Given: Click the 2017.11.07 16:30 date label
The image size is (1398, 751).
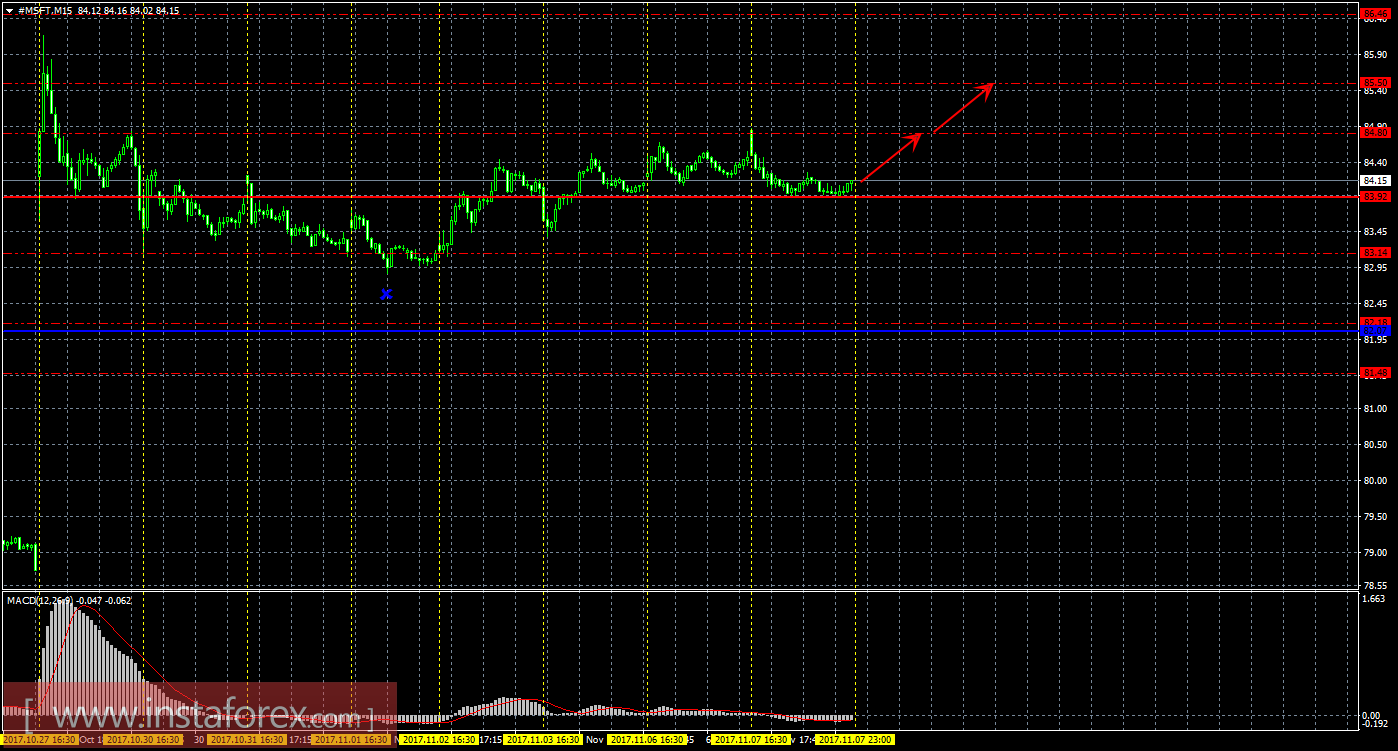Looking at the screenshot, I should [751, 740].
